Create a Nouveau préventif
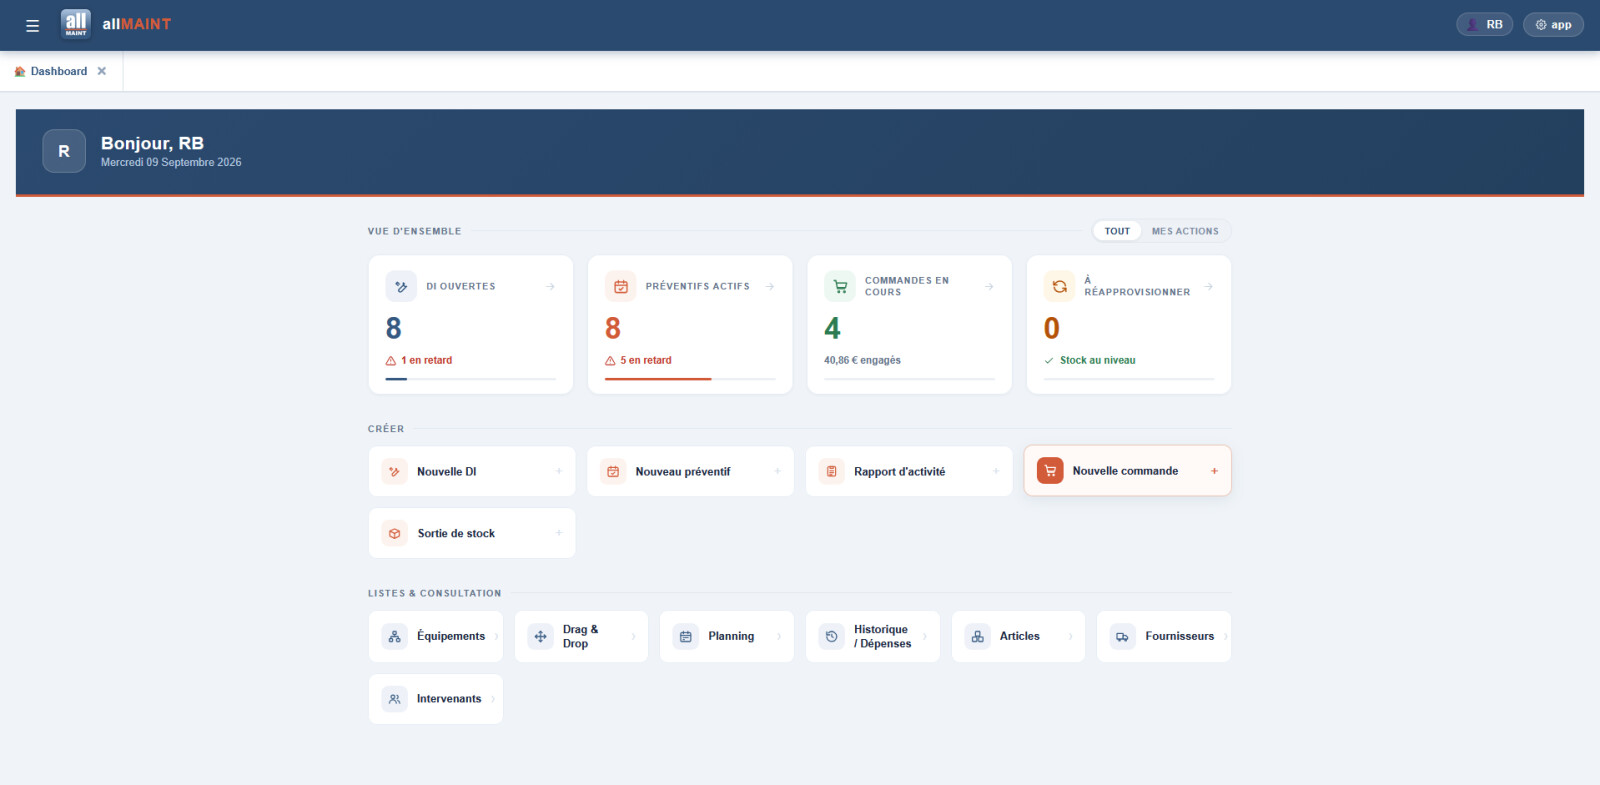This screenshot has width=1600, height=785. [x=690, y=472]
